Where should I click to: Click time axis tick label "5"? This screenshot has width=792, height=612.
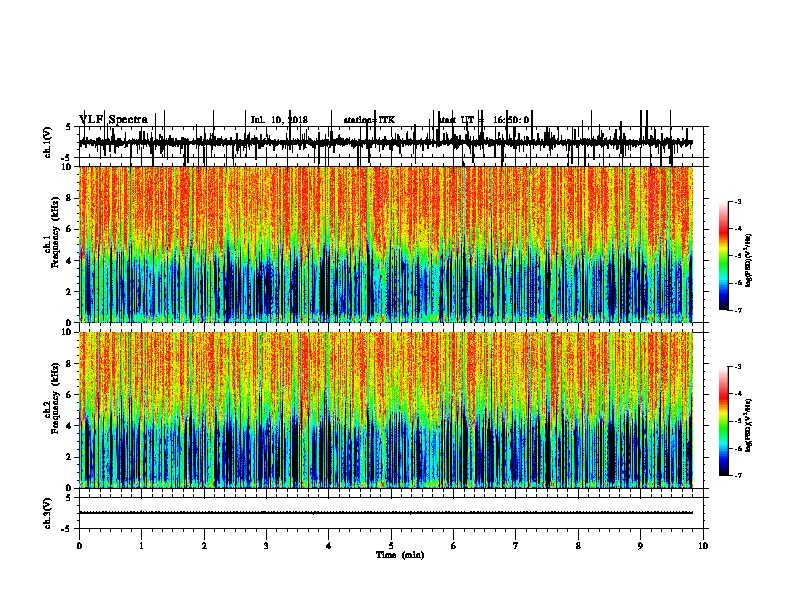click(391, 546)
